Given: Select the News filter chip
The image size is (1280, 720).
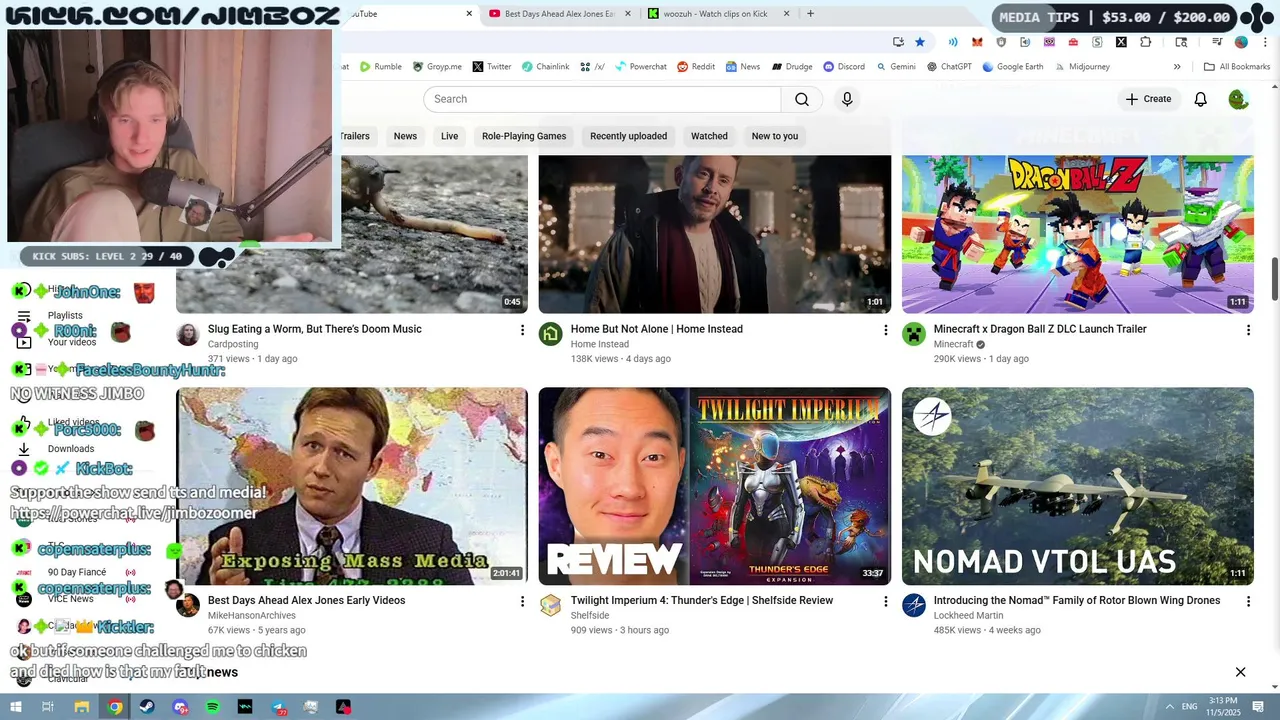Looking at the screenshot, I should 405,136.
